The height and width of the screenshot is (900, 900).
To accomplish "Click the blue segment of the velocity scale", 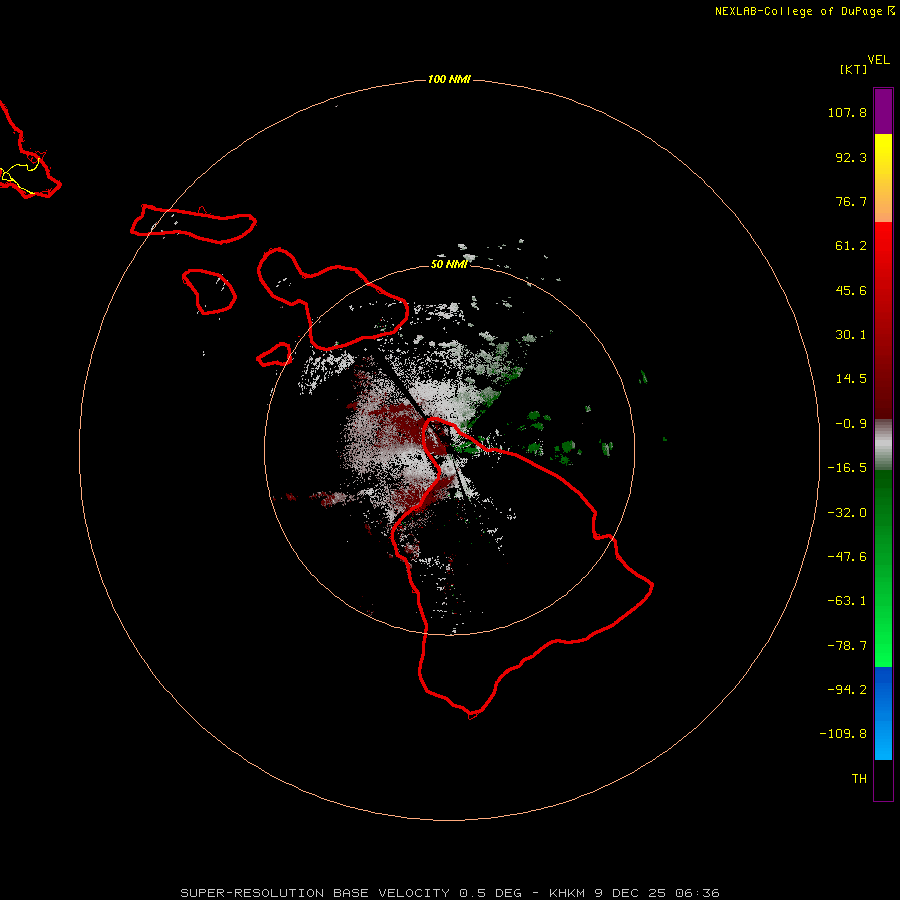I will [883, 713].
